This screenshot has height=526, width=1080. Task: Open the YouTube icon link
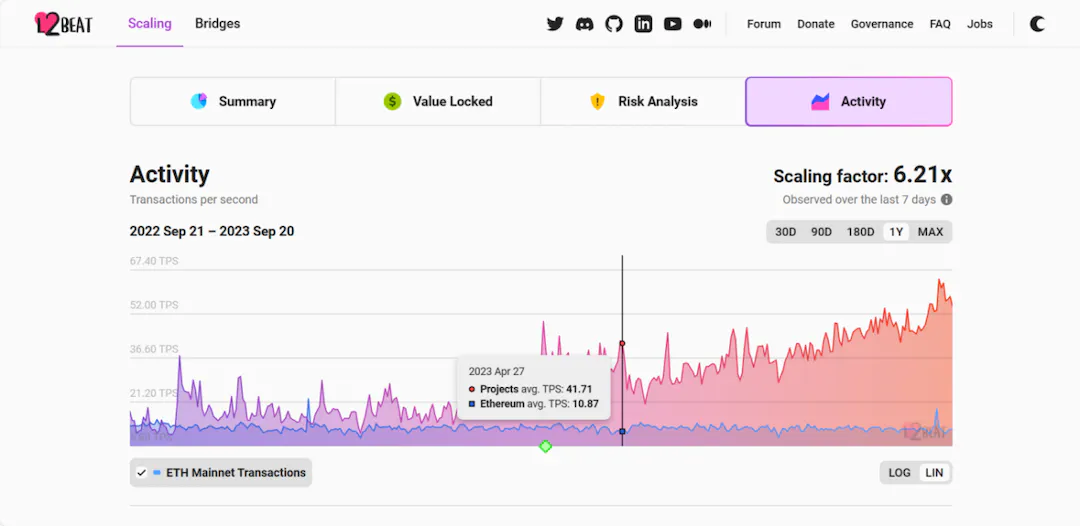click(x=672, y=24)
